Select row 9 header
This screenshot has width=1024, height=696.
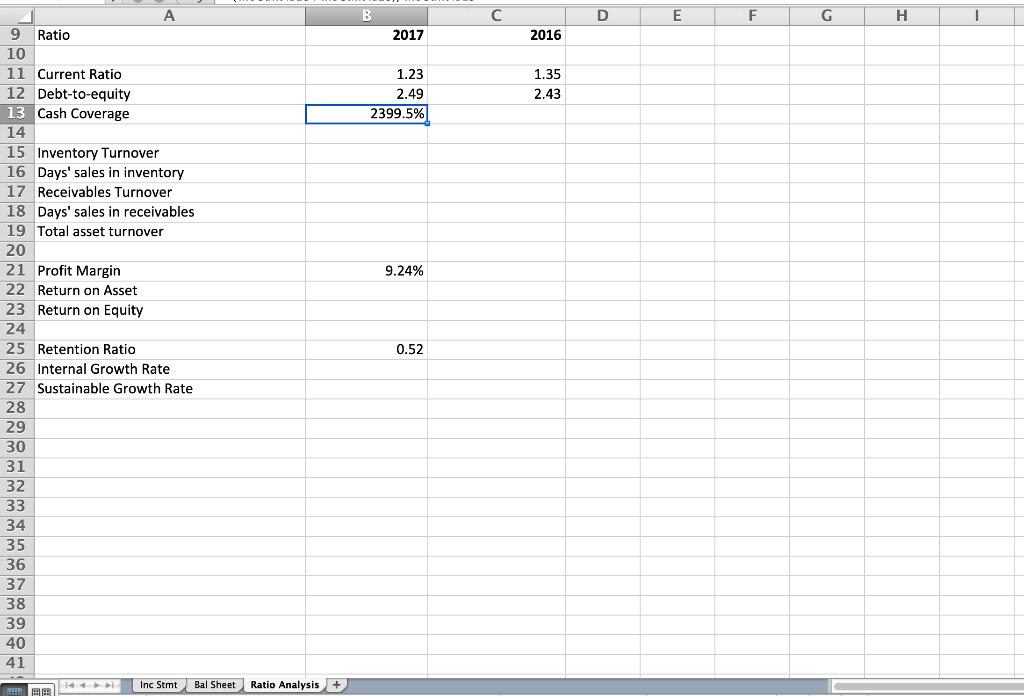[17, 35]
